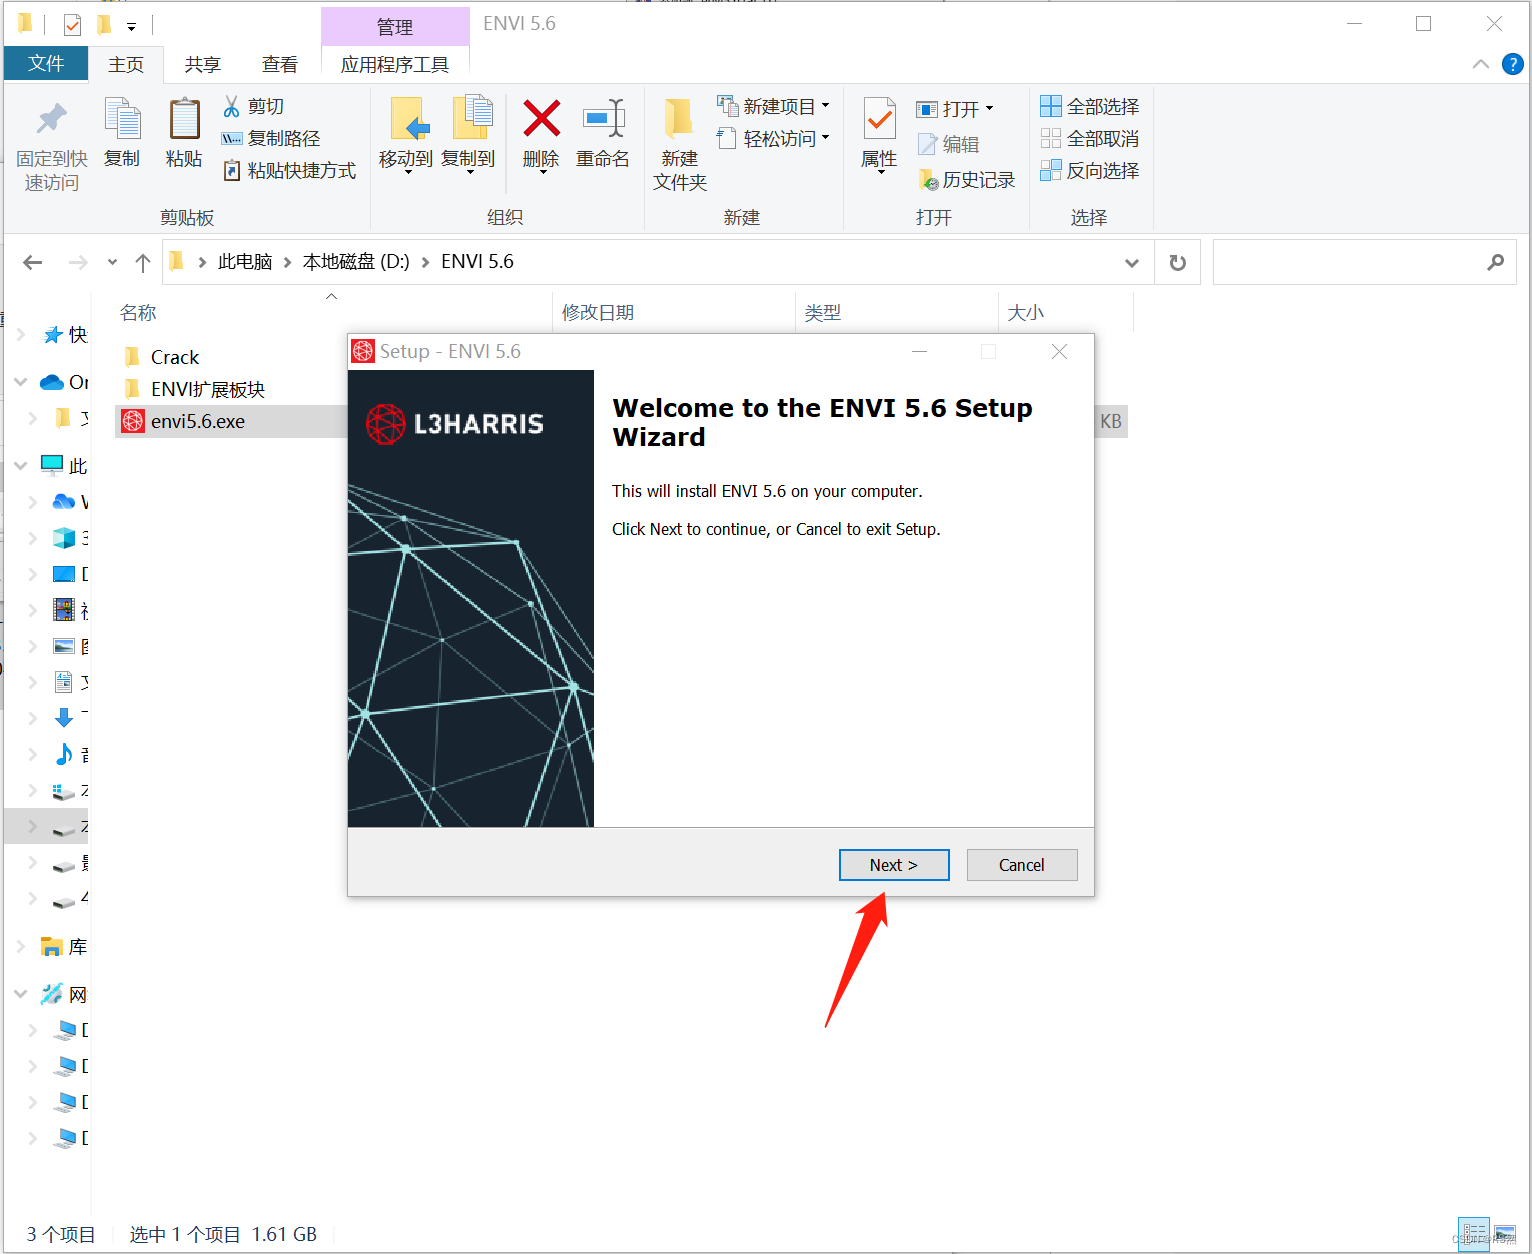Image resolution: width=1532 pixels, height=1254 pixels.
Task: Expand Quick Access tree node
Action: 21,334
